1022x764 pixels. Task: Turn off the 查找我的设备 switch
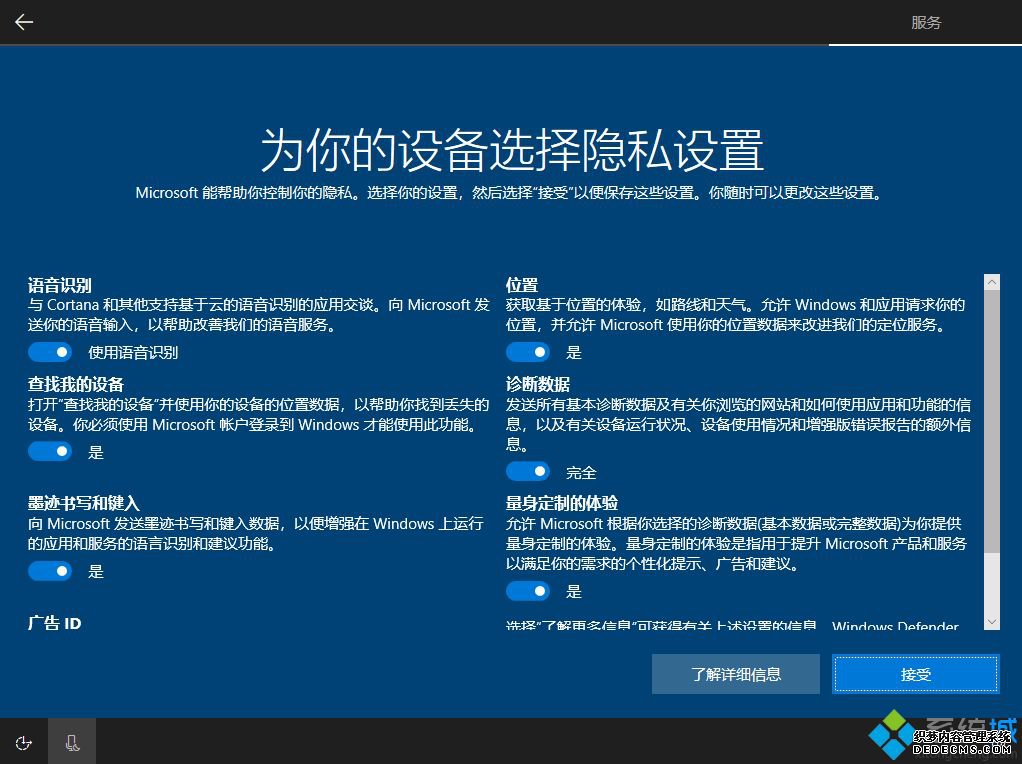pyautogui.click(x=50, y=451)
